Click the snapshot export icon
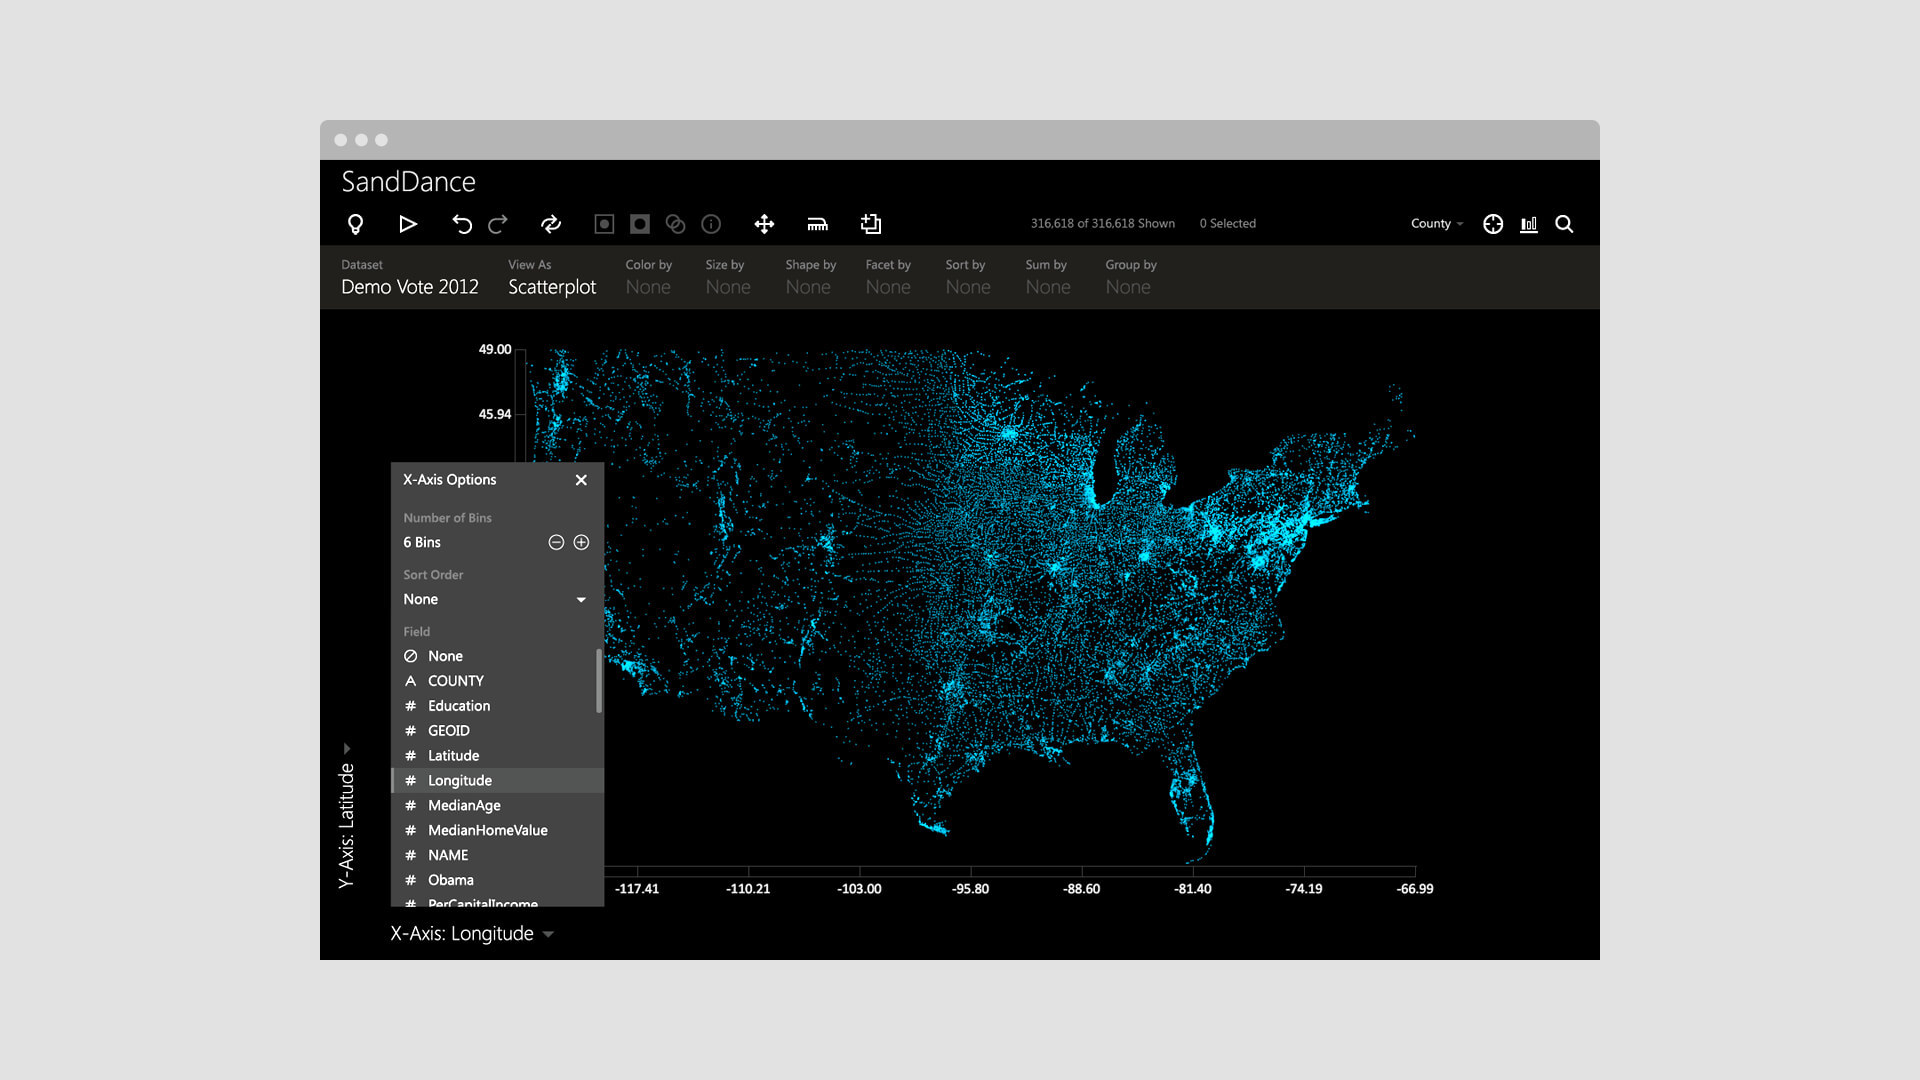The width and height of the screenshot is (1920, 1080). pyautogui.click(x=871, y=224)
